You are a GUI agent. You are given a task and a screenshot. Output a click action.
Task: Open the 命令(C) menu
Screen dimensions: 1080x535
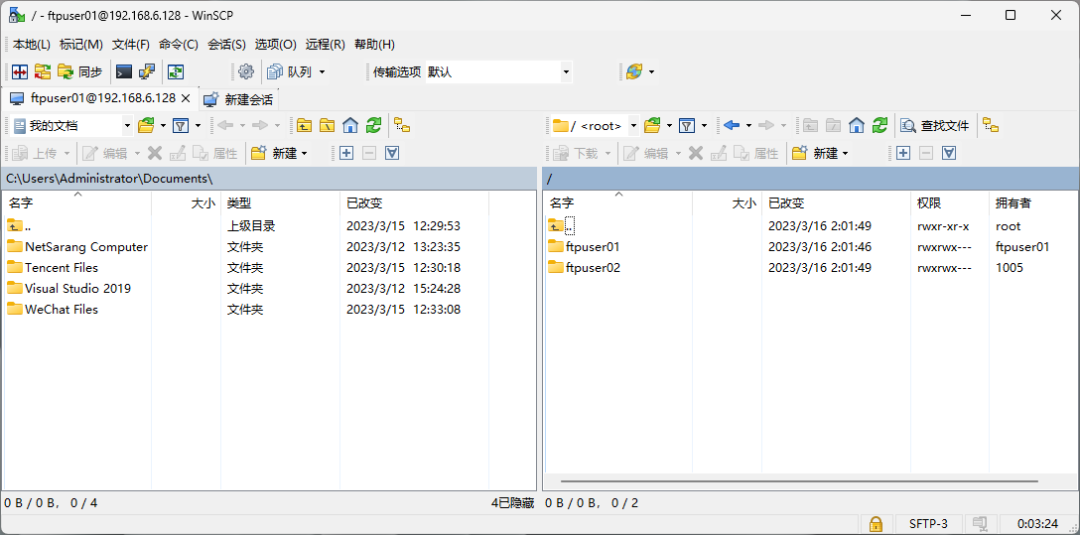pyautogui.click(x=178, y=45)
